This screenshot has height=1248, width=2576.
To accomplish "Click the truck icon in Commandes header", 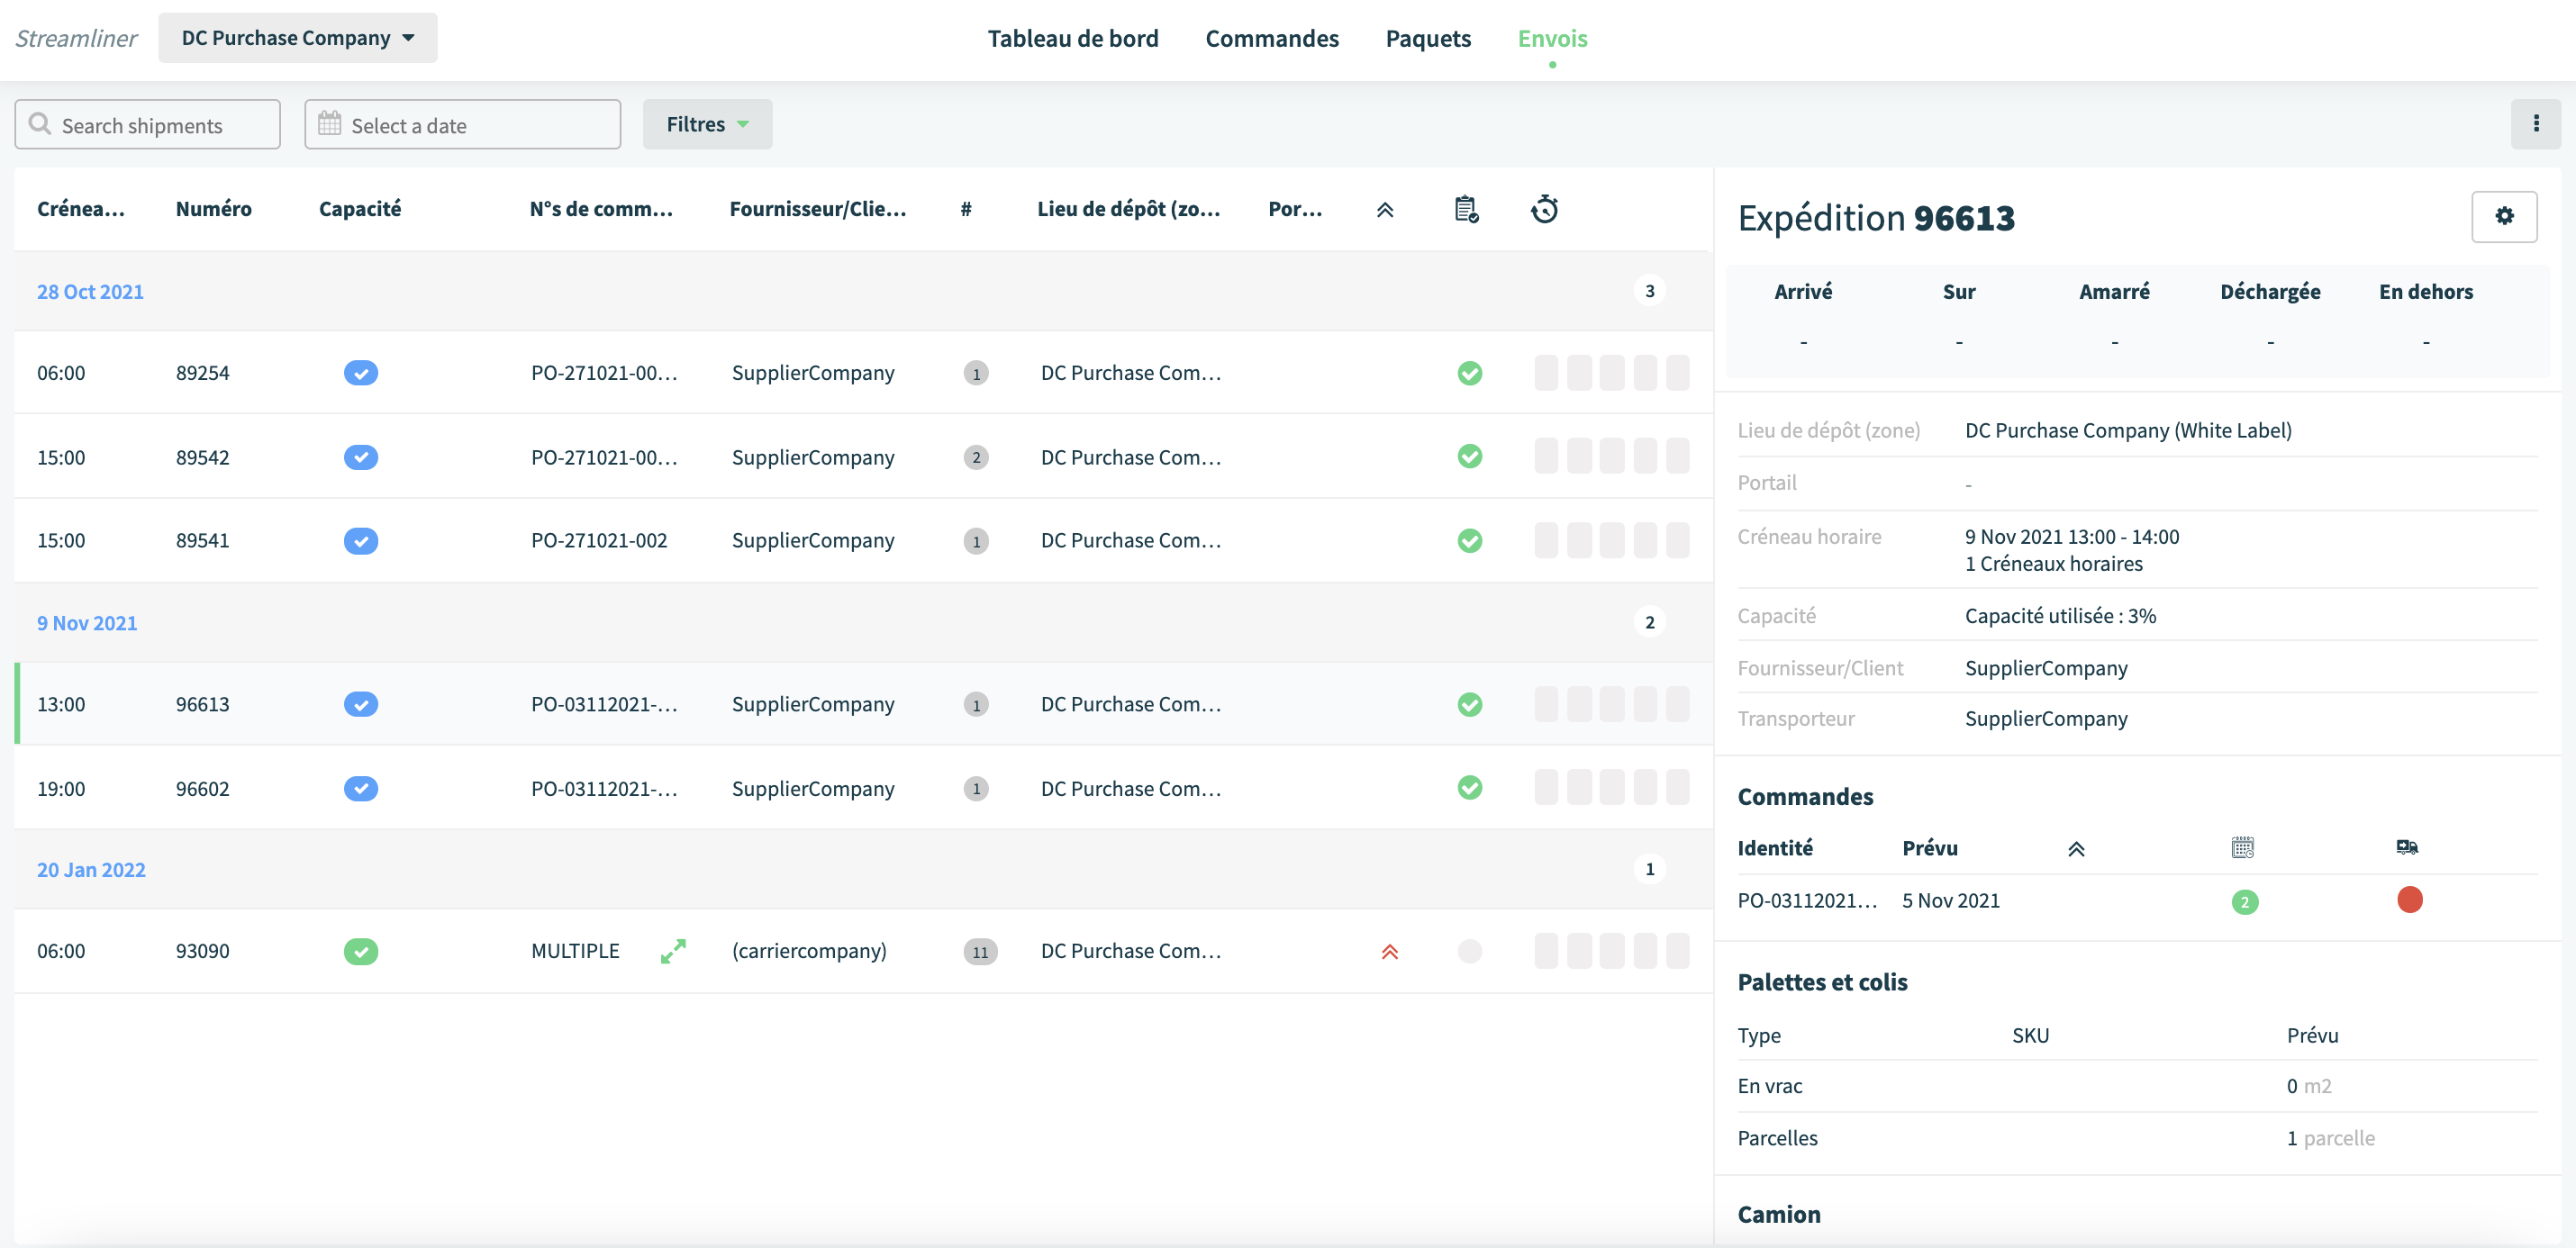I will tap(2407, 848).
